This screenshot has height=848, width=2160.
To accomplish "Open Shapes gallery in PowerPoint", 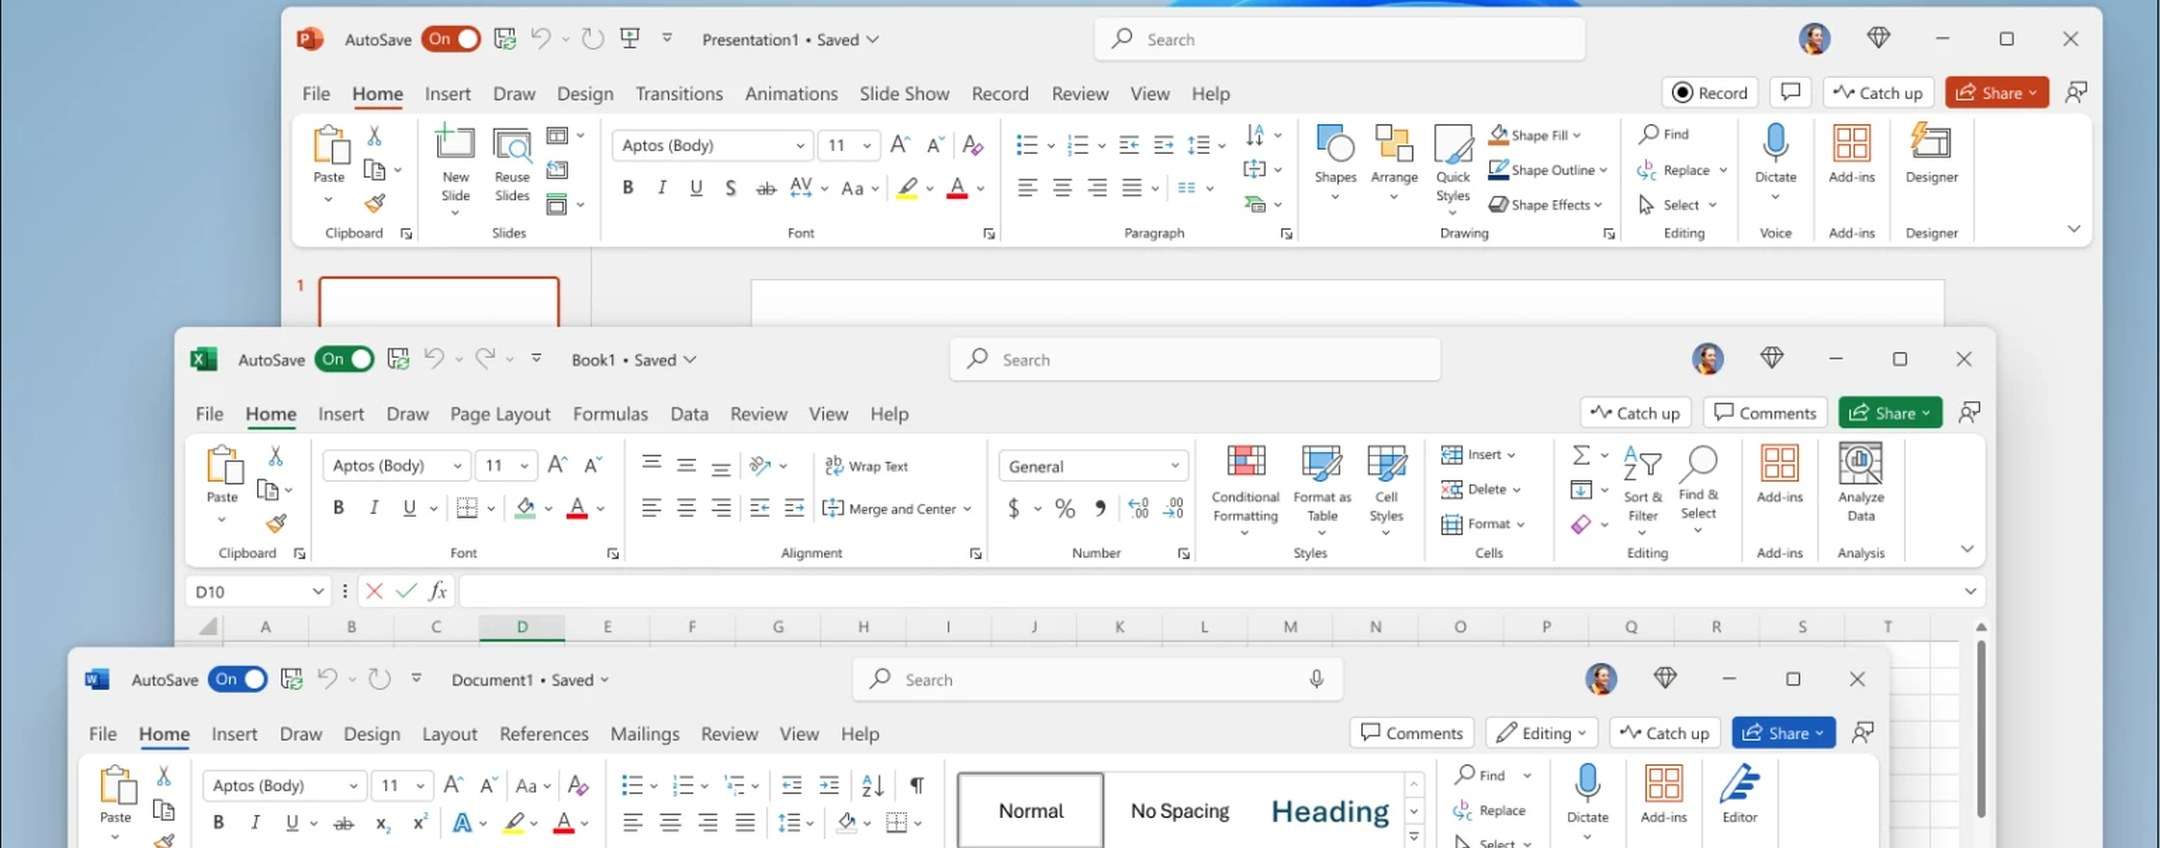I will [x=1335, y=161].
